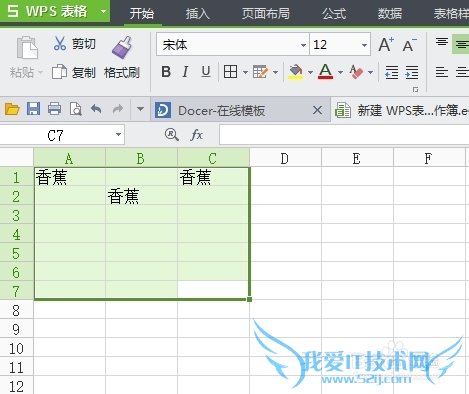Click the formula bar zoom/search icon
The width and height of the screenshot is (469, 394).
pos(172,135)
